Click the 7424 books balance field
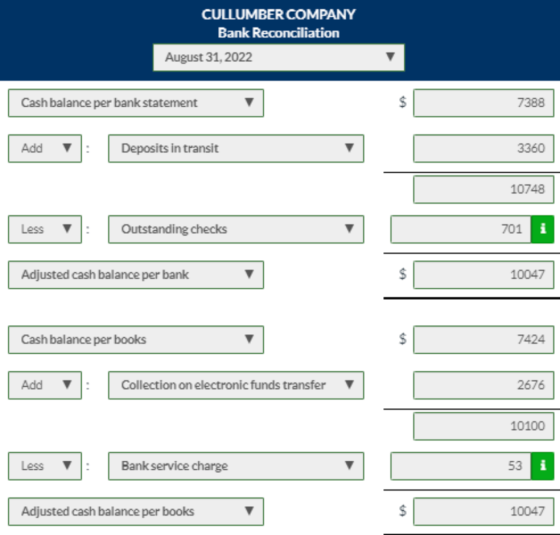This screenshot has height=535, width=560. click(x=484, y=340)
